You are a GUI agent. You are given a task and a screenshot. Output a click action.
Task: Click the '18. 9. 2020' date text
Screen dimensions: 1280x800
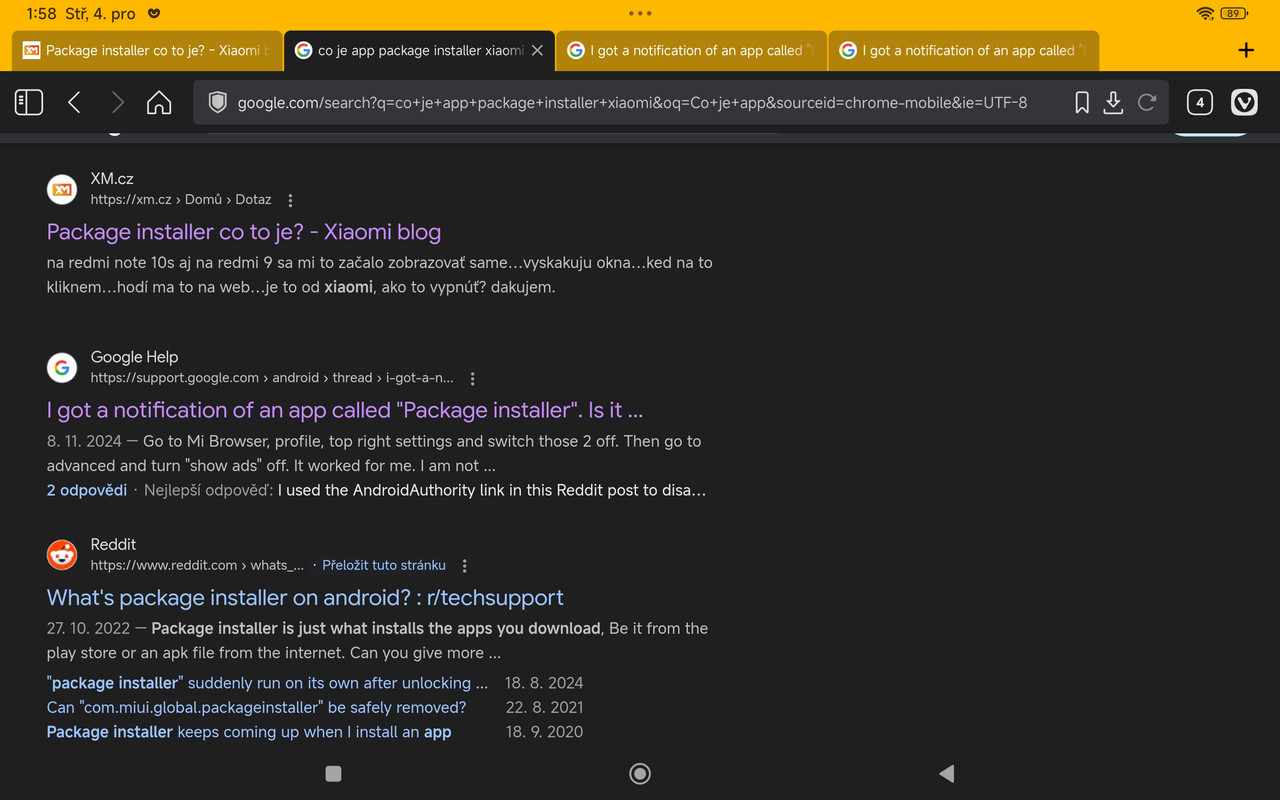tap(544, 732)
